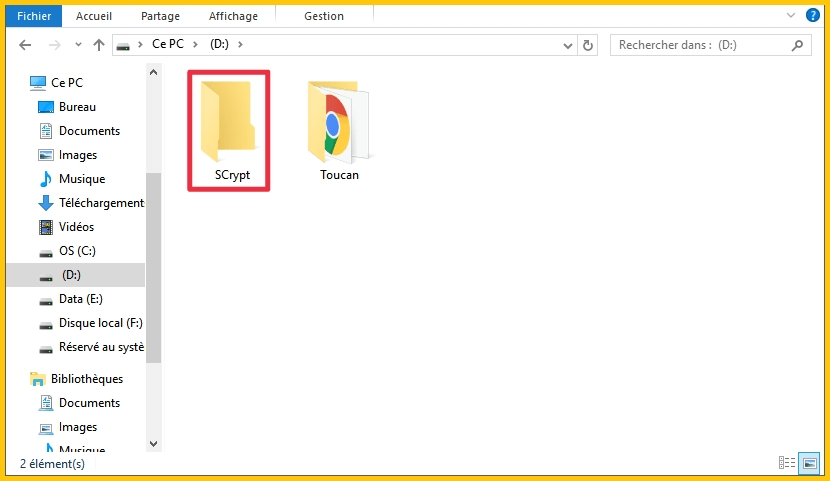Image resolution: width=830 pixels, height=481 pixels.
Task: Open Images under Ce PC
Action: (78, 155)
